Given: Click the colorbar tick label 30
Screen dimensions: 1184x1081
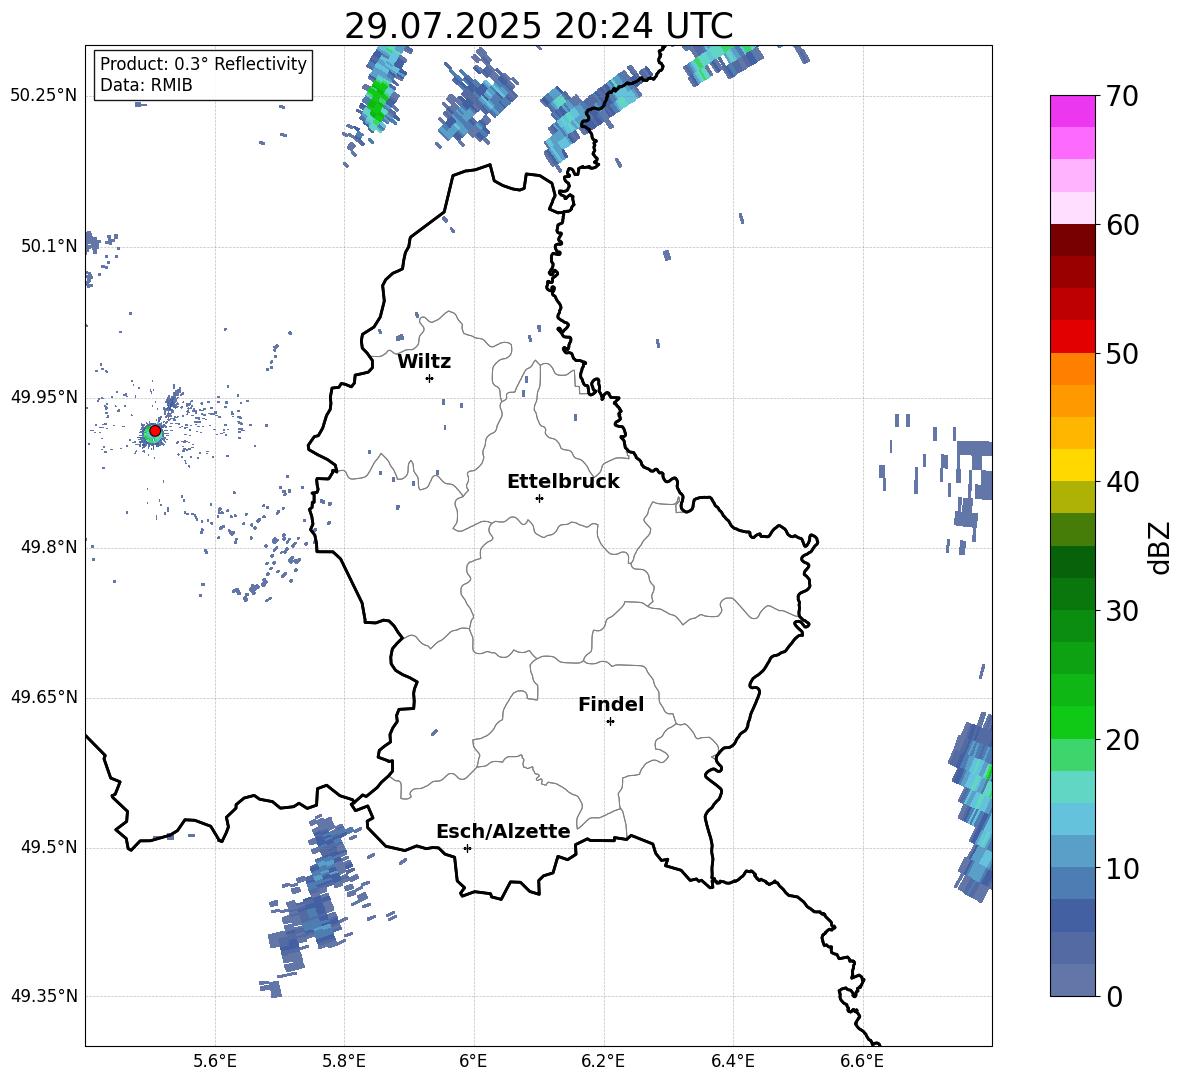Looking at the screenshot, I should (1122, 611).
